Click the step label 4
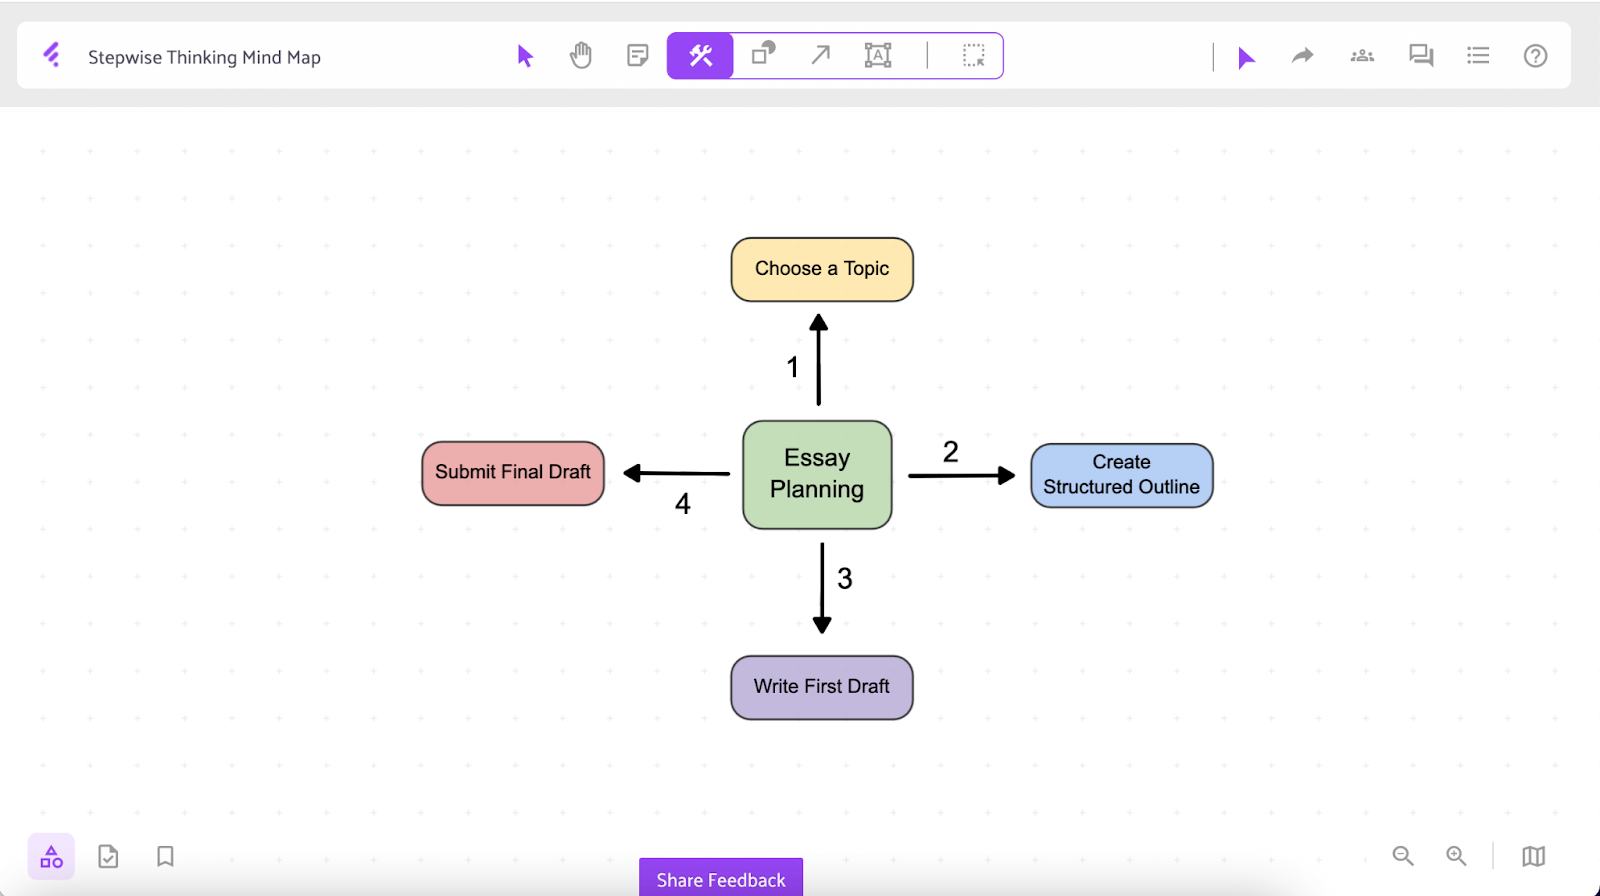The height and width of the screenshot is (896, 1600). (x=683, y=503)
